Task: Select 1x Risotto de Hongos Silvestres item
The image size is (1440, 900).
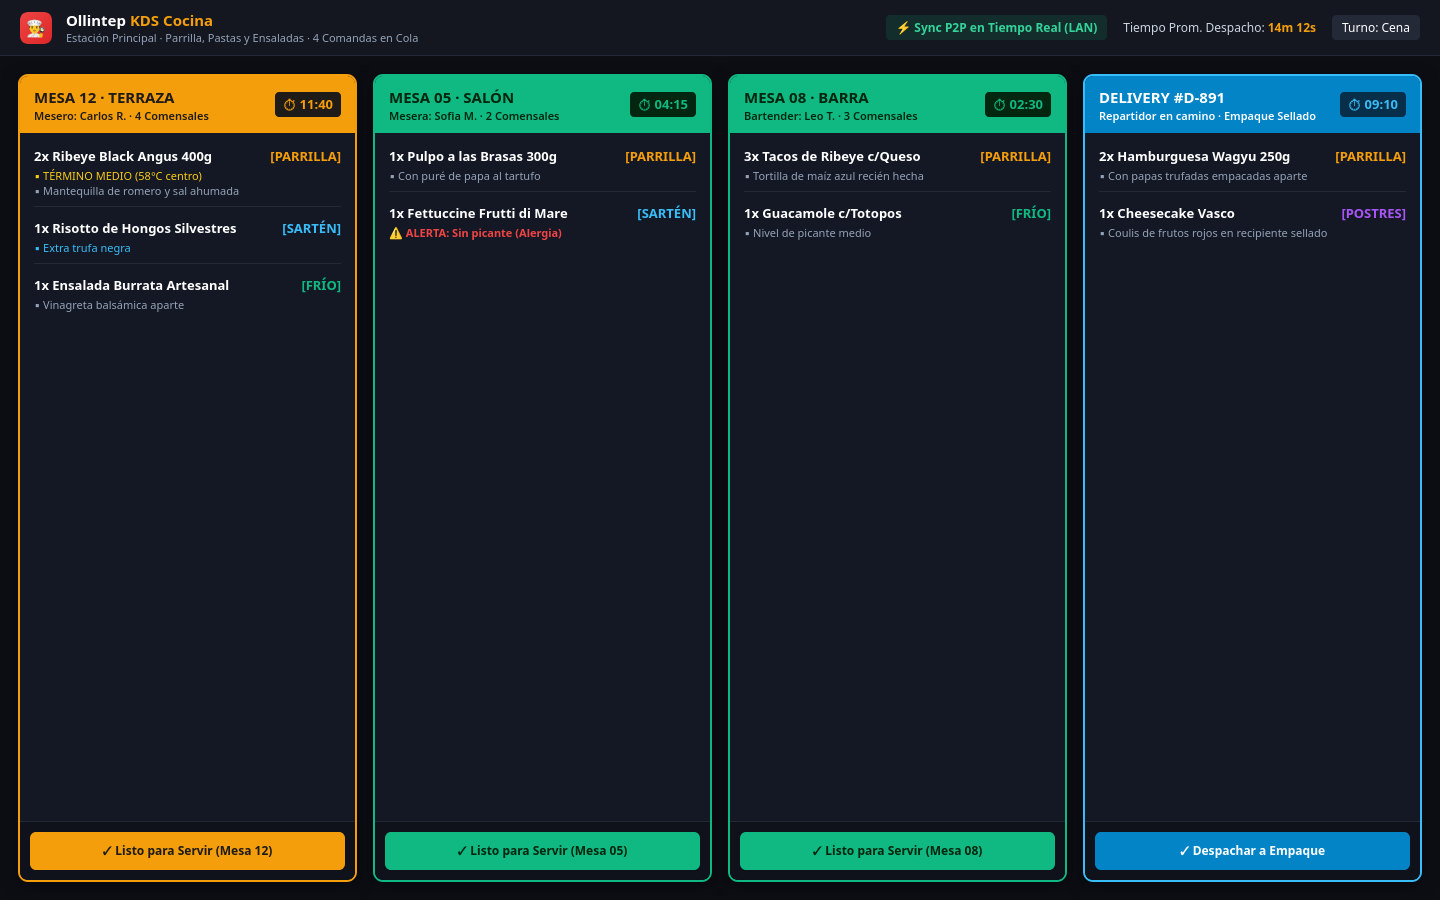Action: pos(135,229)
